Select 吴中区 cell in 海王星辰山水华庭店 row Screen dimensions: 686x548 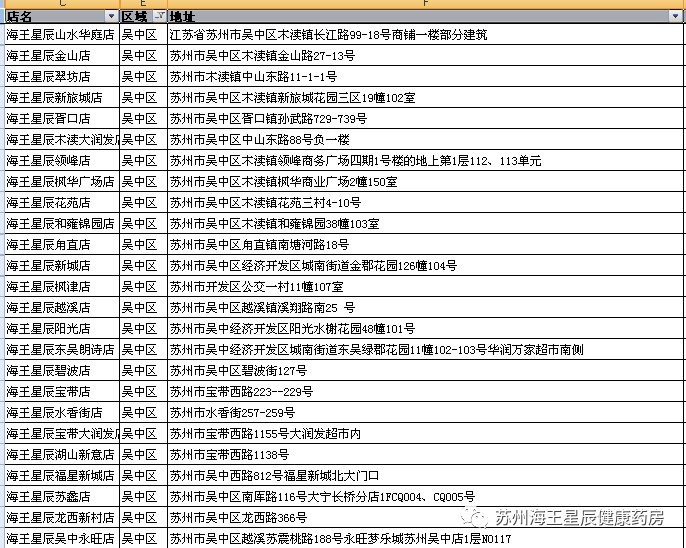pyautogui.click(x=144, y=35)
